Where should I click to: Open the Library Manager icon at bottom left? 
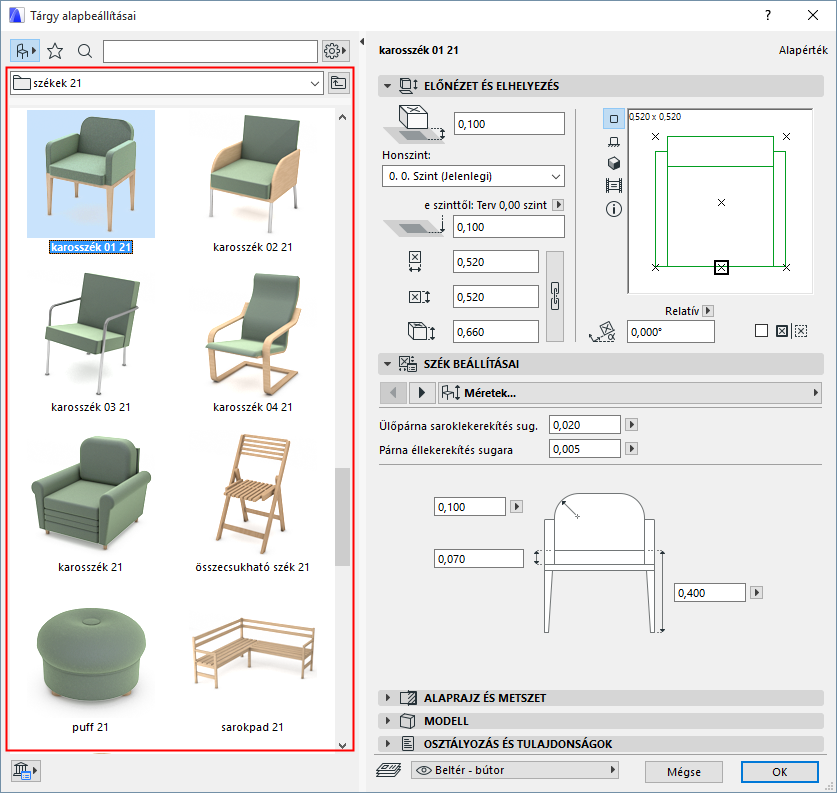[25, 770]
